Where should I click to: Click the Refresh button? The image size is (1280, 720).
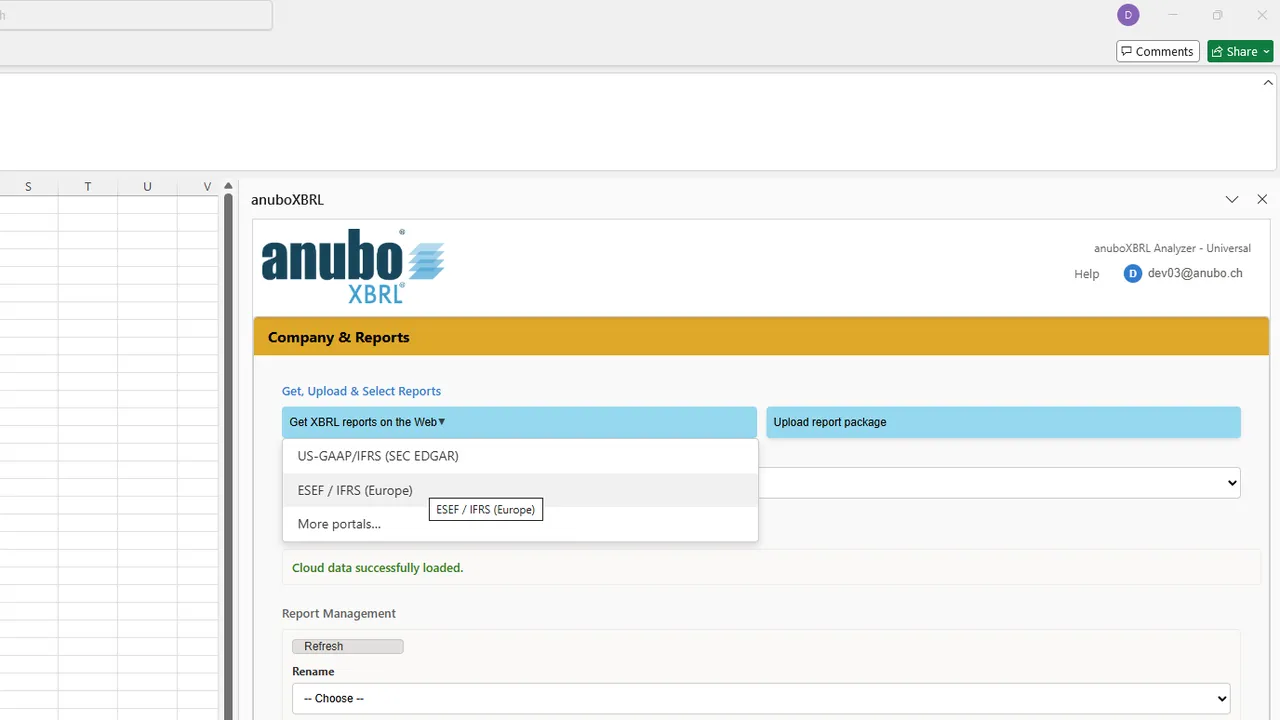pyautogui.click(x=347, y=647)
